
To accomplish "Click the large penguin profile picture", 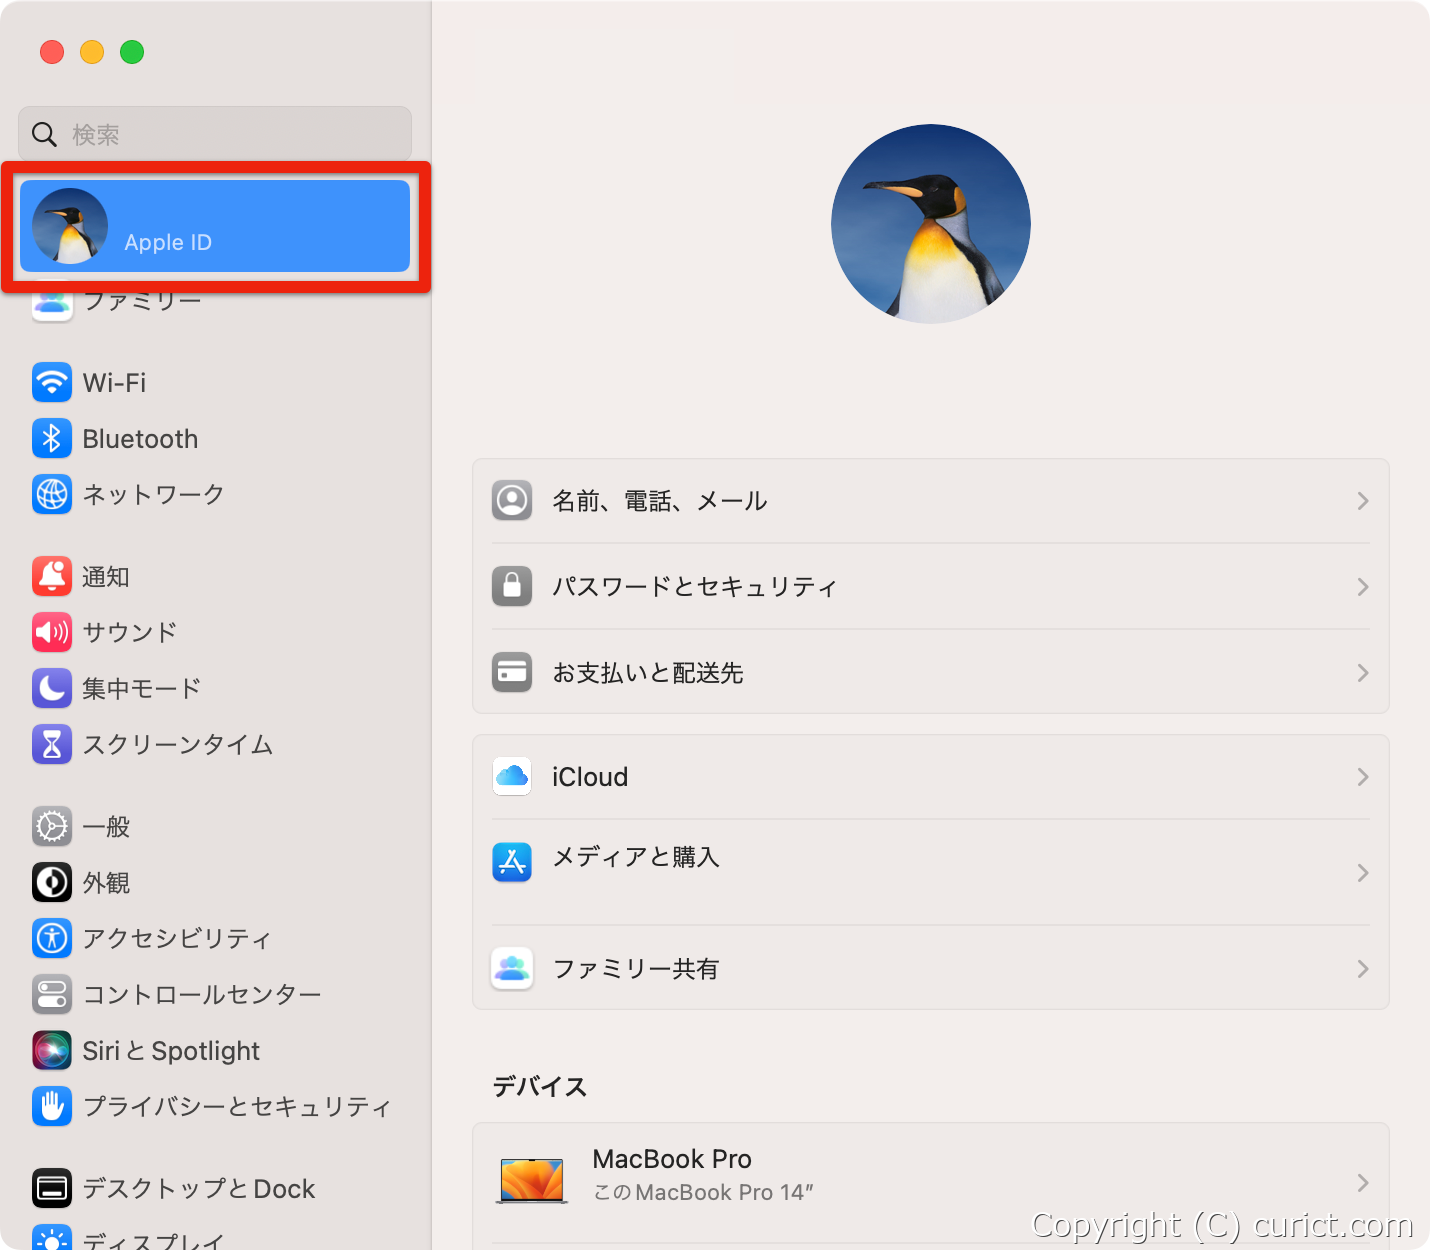I will click(x=931, y=224).
